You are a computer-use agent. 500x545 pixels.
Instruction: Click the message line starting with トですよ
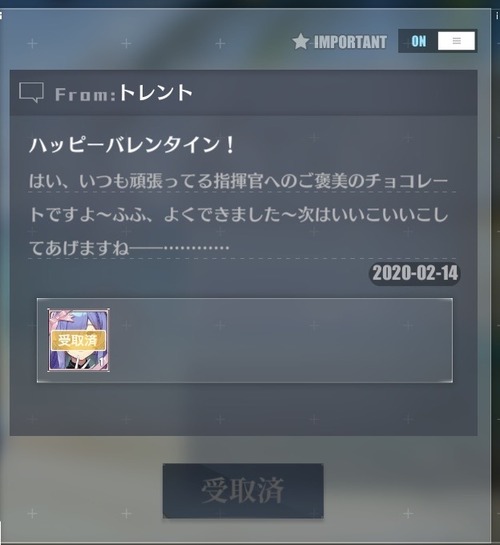(x=238, y=214)
